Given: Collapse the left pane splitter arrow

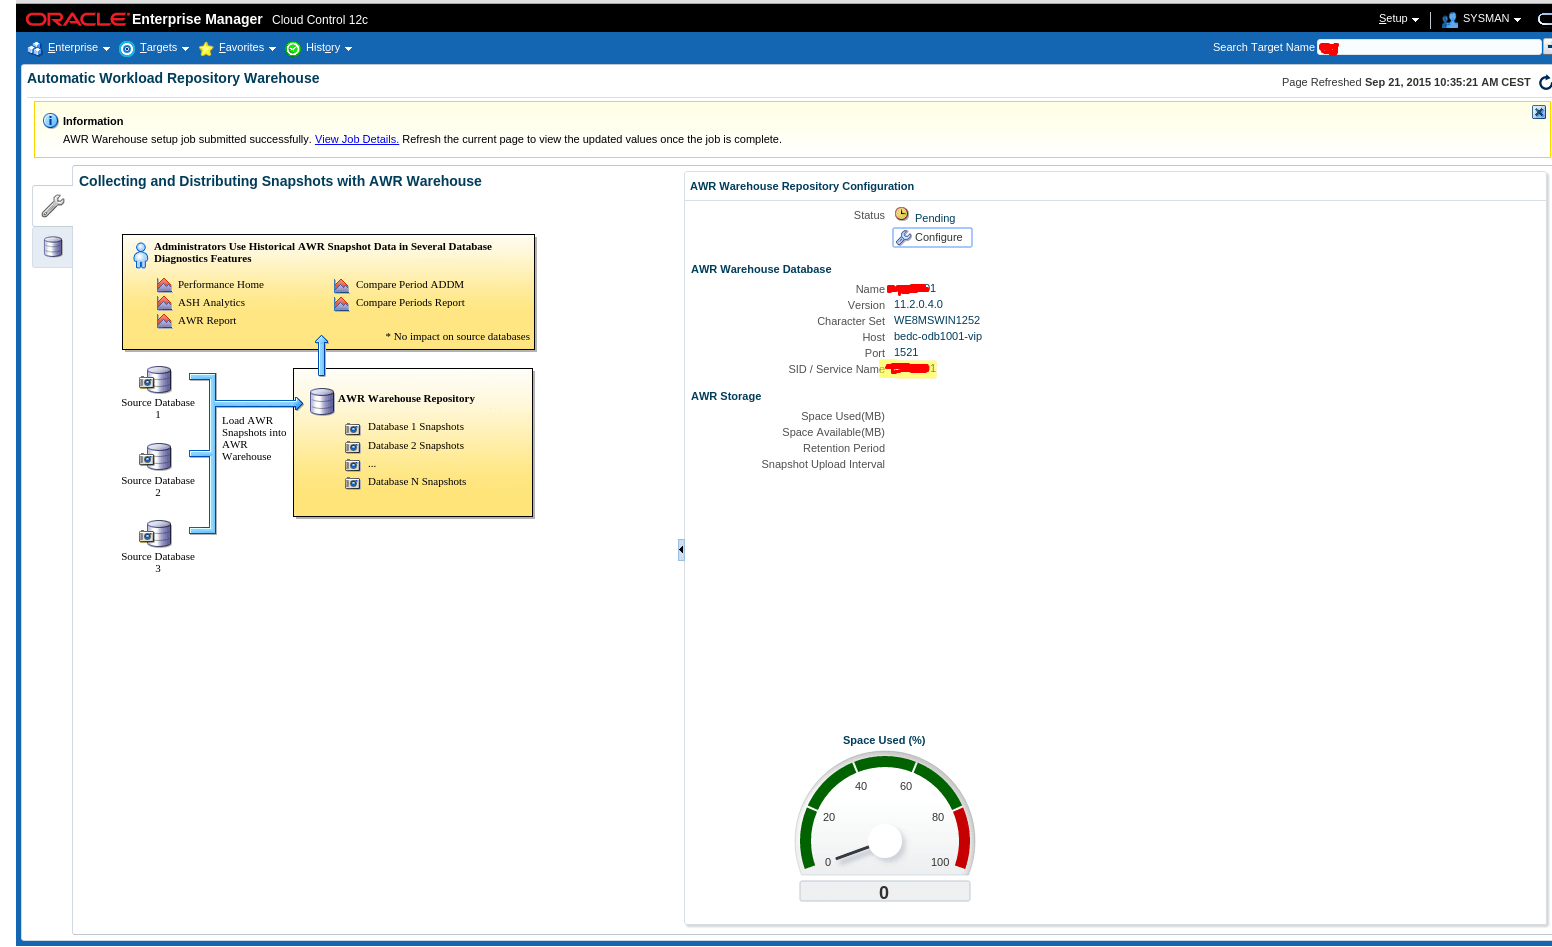Looking at the screenshot, I should tap(681, 549).
